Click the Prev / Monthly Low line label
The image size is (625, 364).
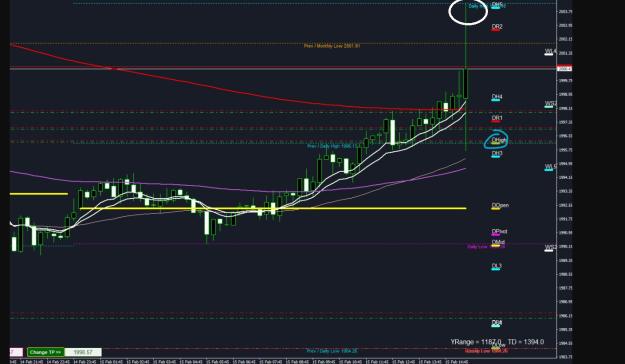tap(332, 46)
